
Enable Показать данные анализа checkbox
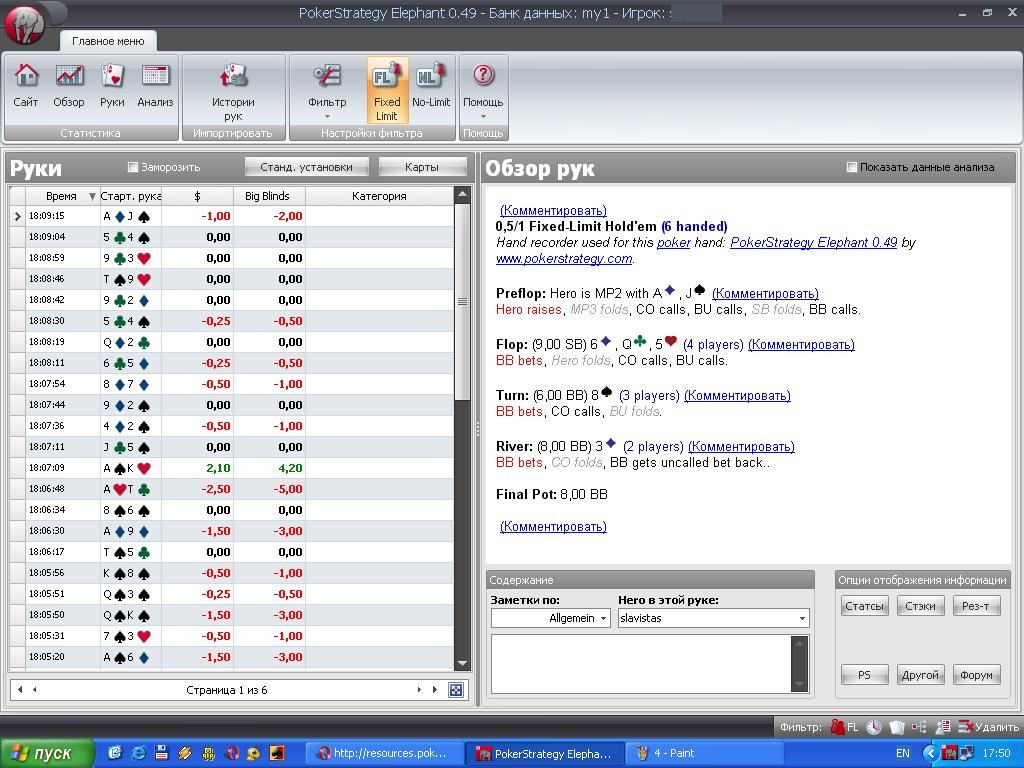pyautogui.click(x=851, y=167)
